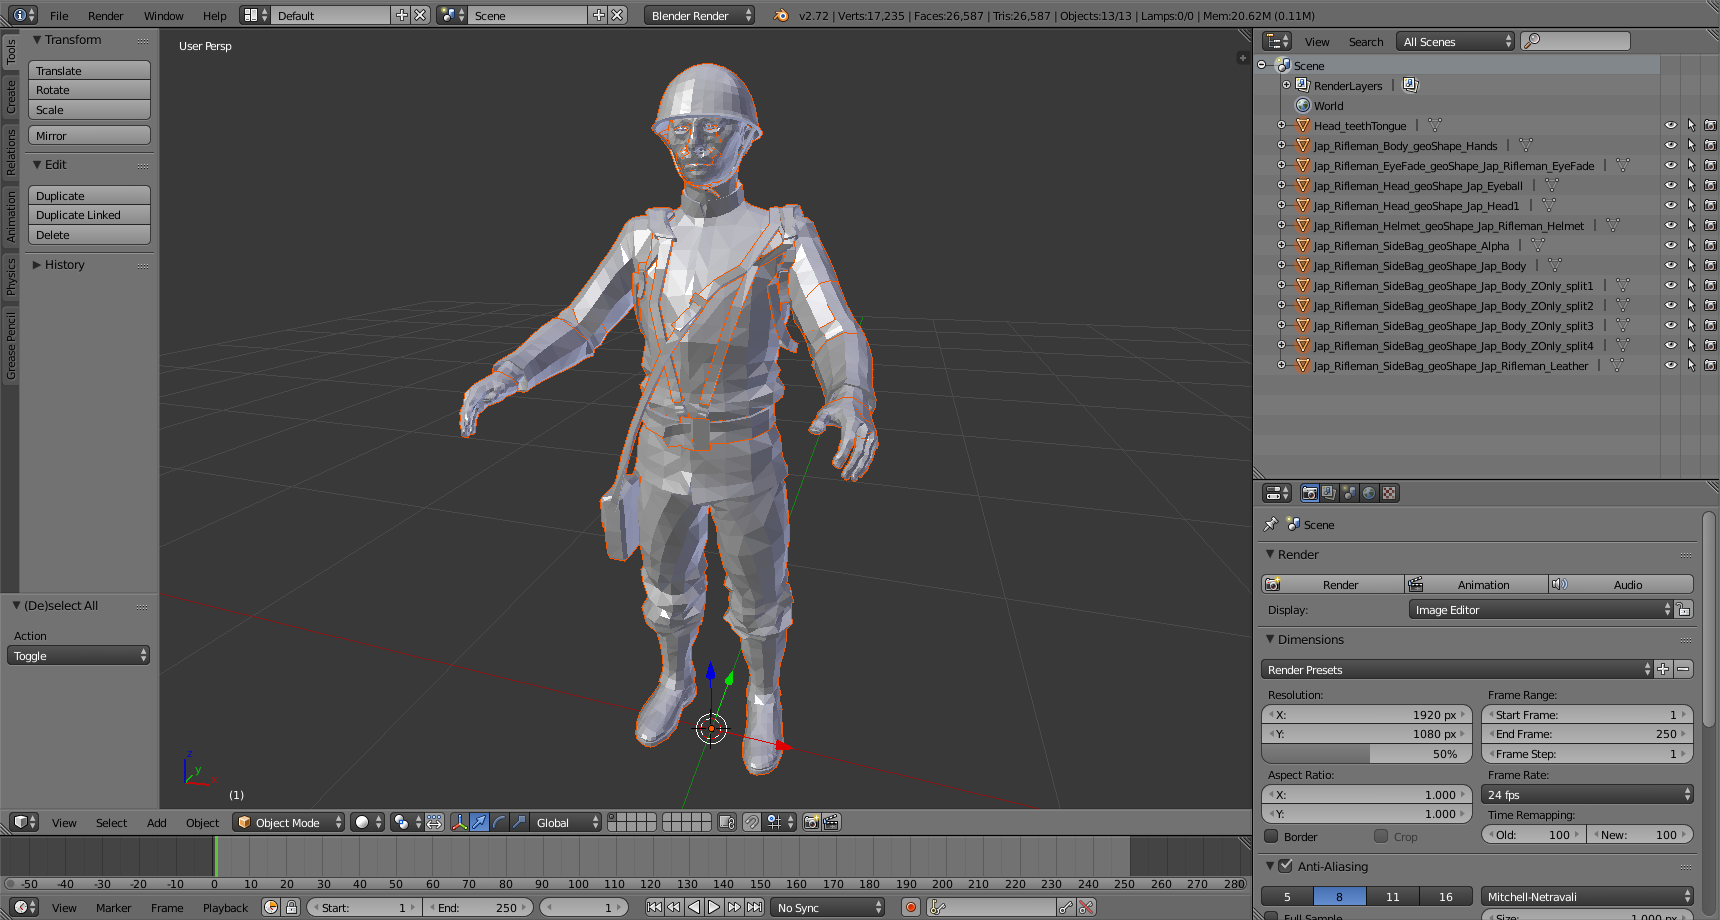Viewport: 1720px width, 920px height.
Task: Click the translate manipulator arrow icon
Action: [480, 822]
